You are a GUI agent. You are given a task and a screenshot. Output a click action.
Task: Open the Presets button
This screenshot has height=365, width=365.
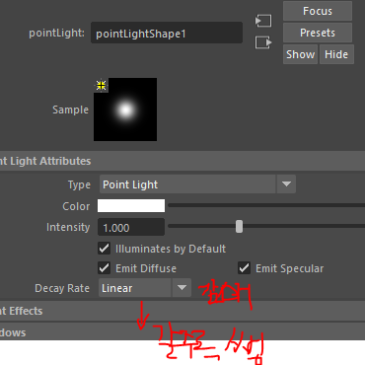(317, 33)
